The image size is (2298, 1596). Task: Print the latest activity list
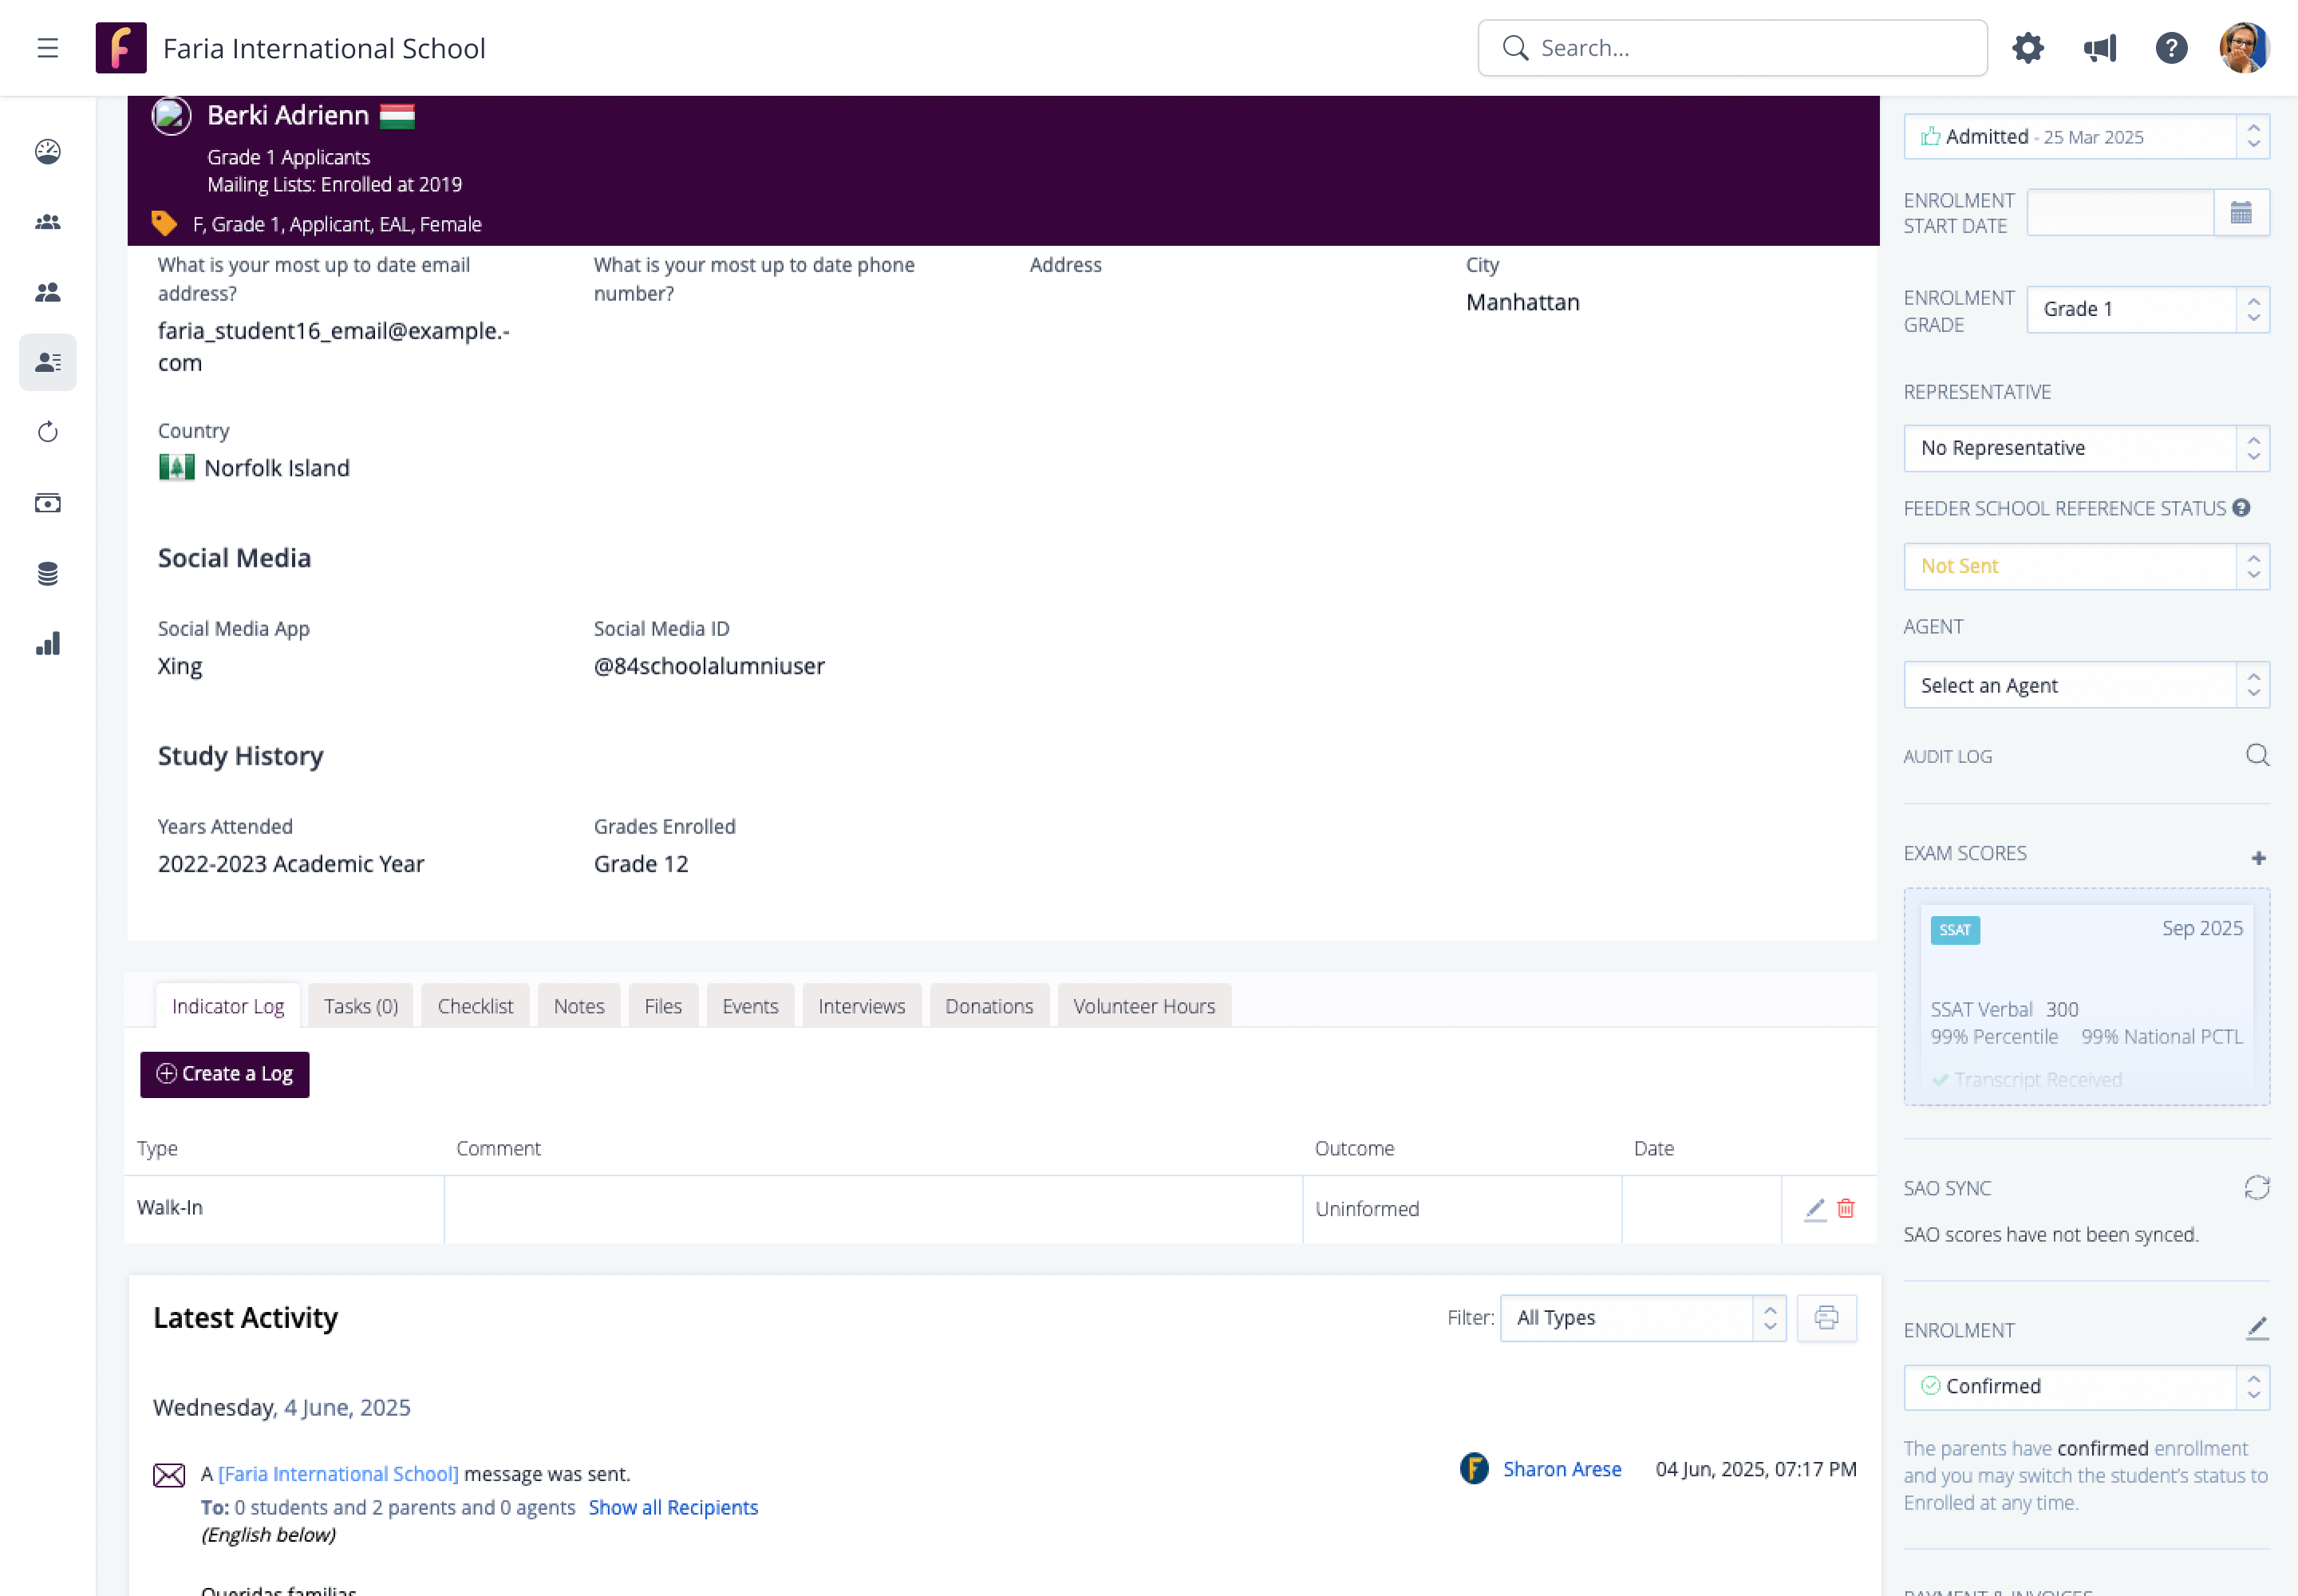[x=1826, y=1317]
